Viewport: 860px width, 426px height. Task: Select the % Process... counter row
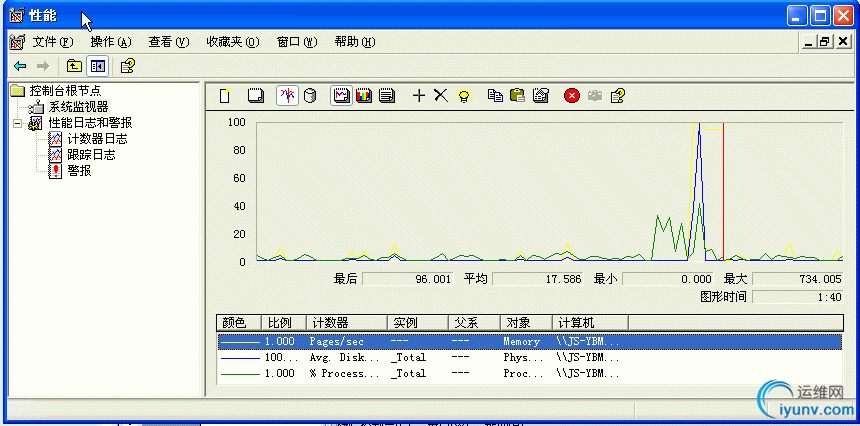click(530, 373)
